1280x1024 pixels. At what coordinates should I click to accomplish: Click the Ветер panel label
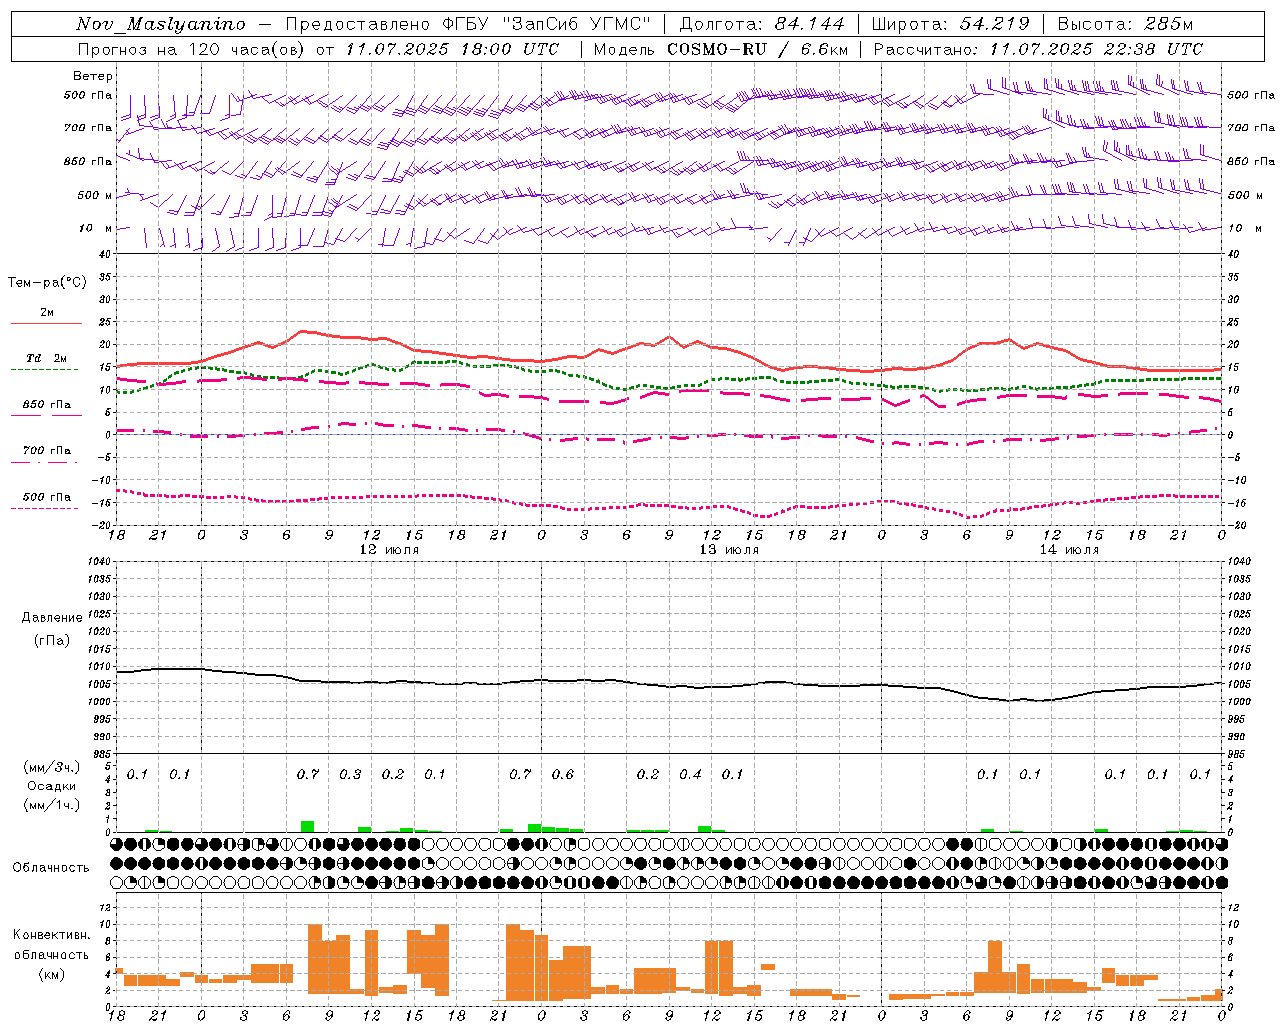pos(93,76)
